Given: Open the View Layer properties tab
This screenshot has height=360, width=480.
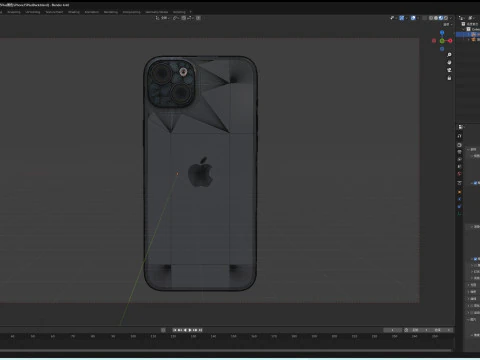Looking at the screenshot, I should pyautogui.click(x=459, y=159).
